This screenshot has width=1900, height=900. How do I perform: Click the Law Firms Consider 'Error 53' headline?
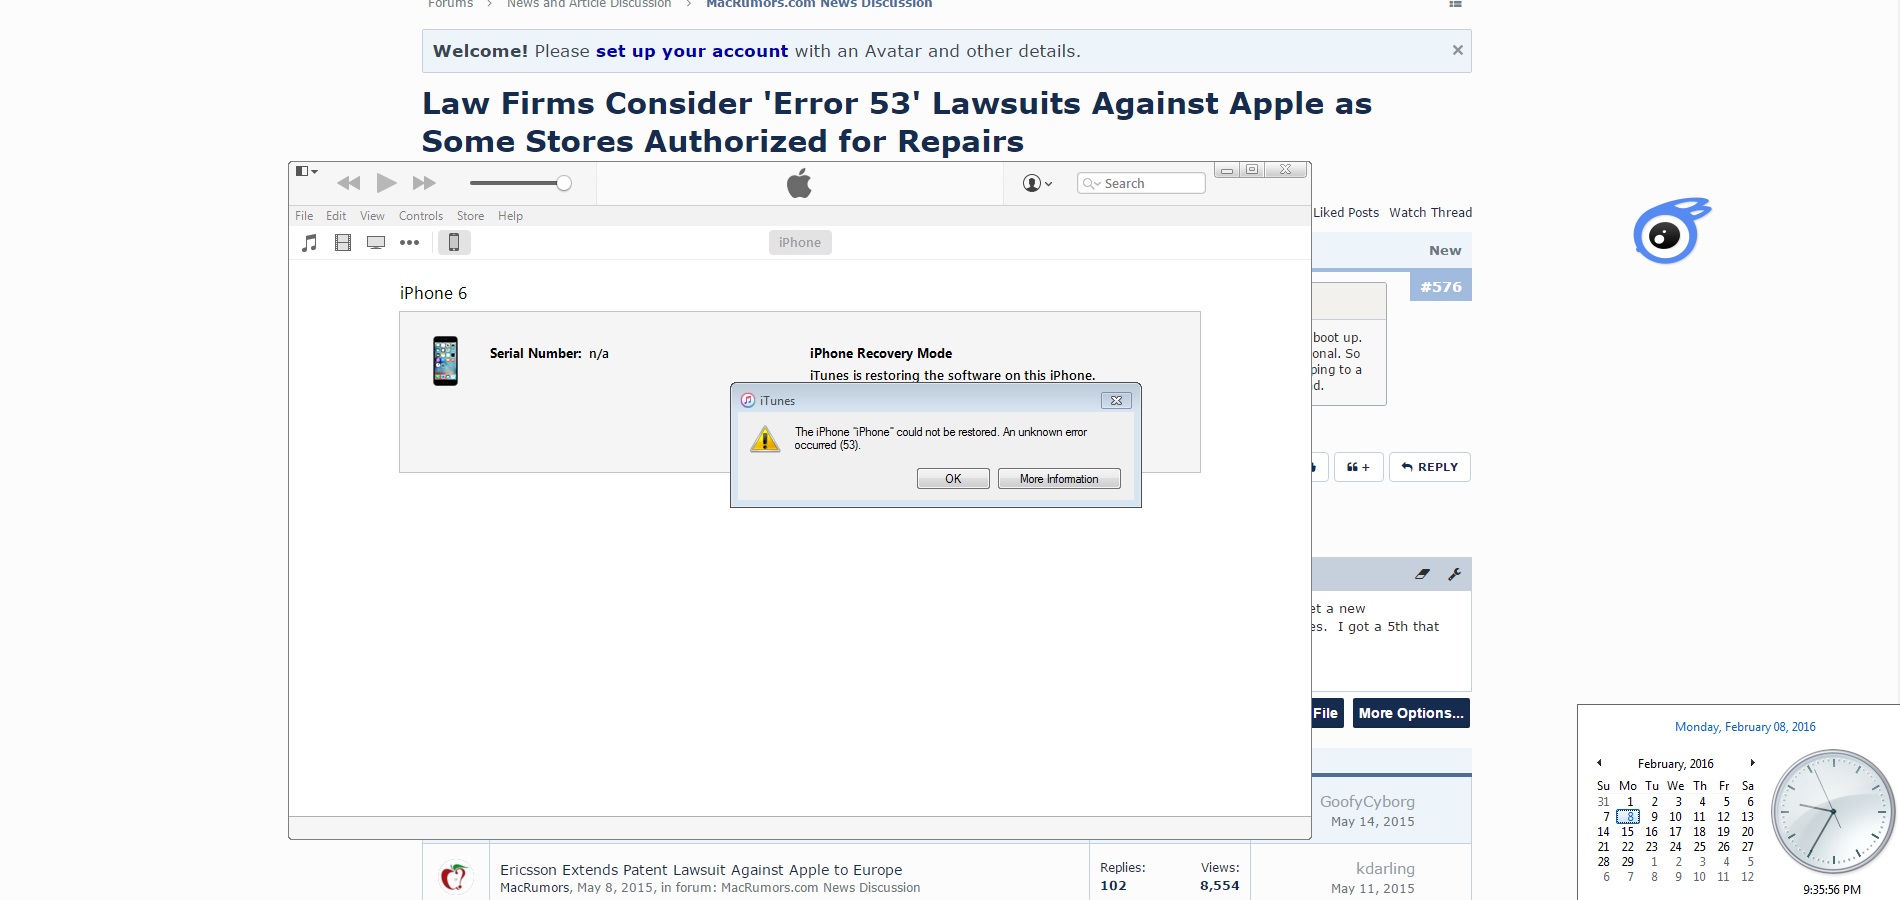897,122
